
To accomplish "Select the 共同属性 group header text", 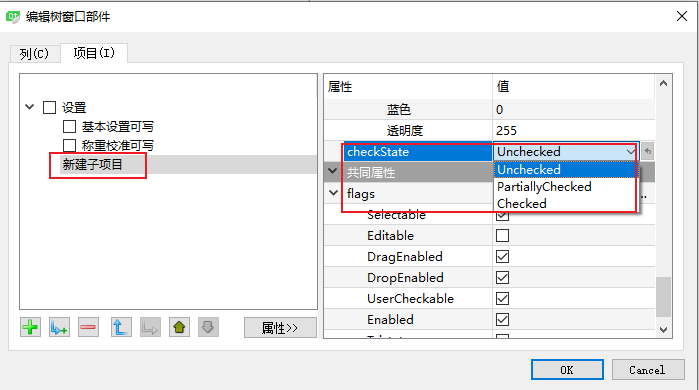I will click(371, 172).
